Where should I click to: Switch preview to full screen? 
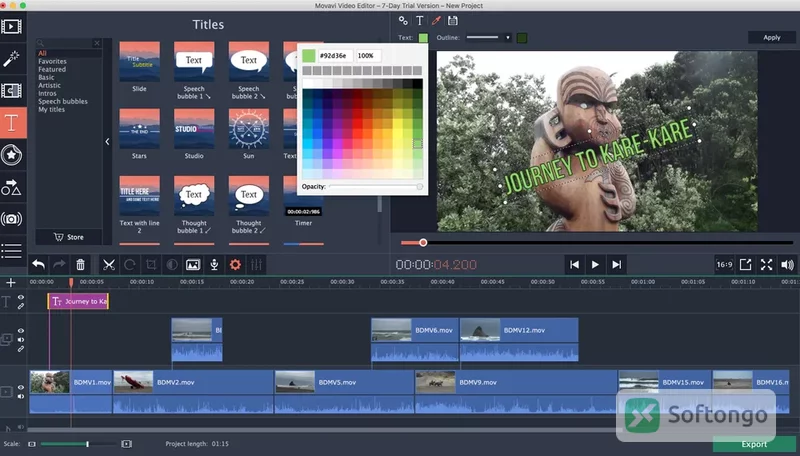[x=766, y=264]
